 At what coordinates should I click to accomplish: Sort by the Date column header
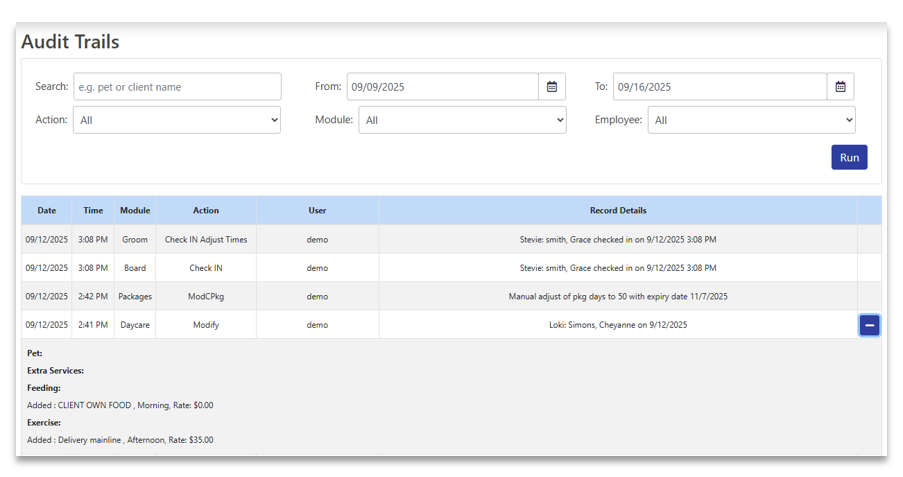46,211
